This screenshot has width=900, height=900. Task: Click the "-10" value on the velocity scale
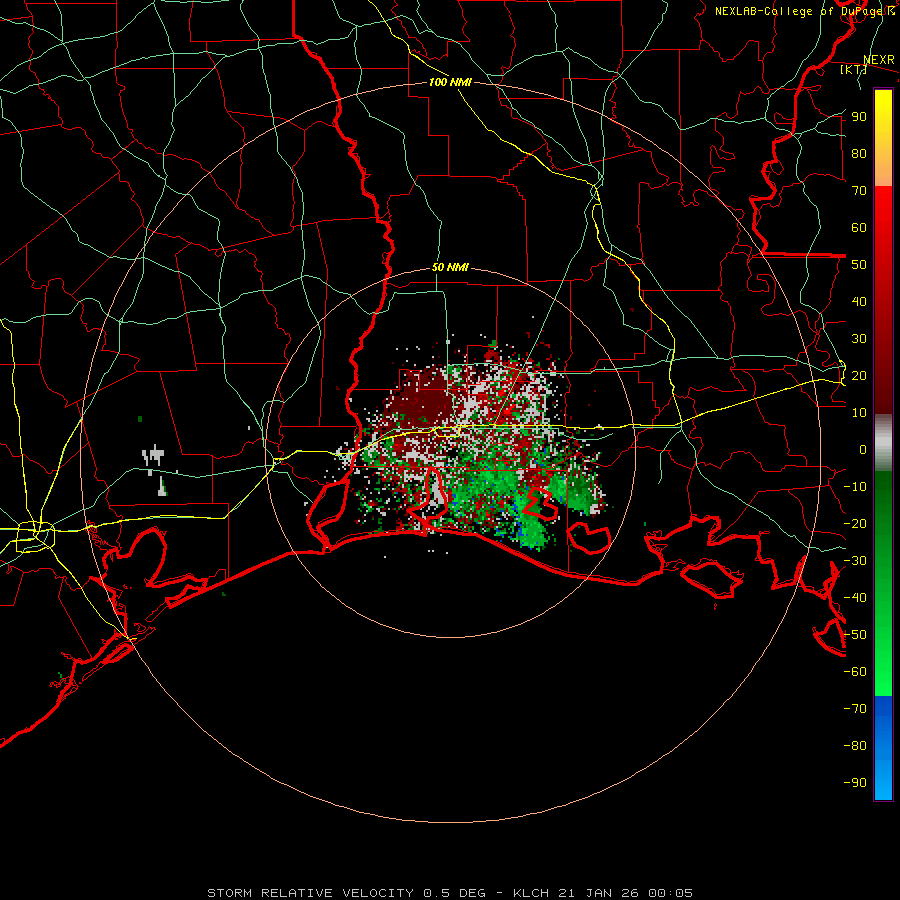pyautogui.click(x=855, y=487)
